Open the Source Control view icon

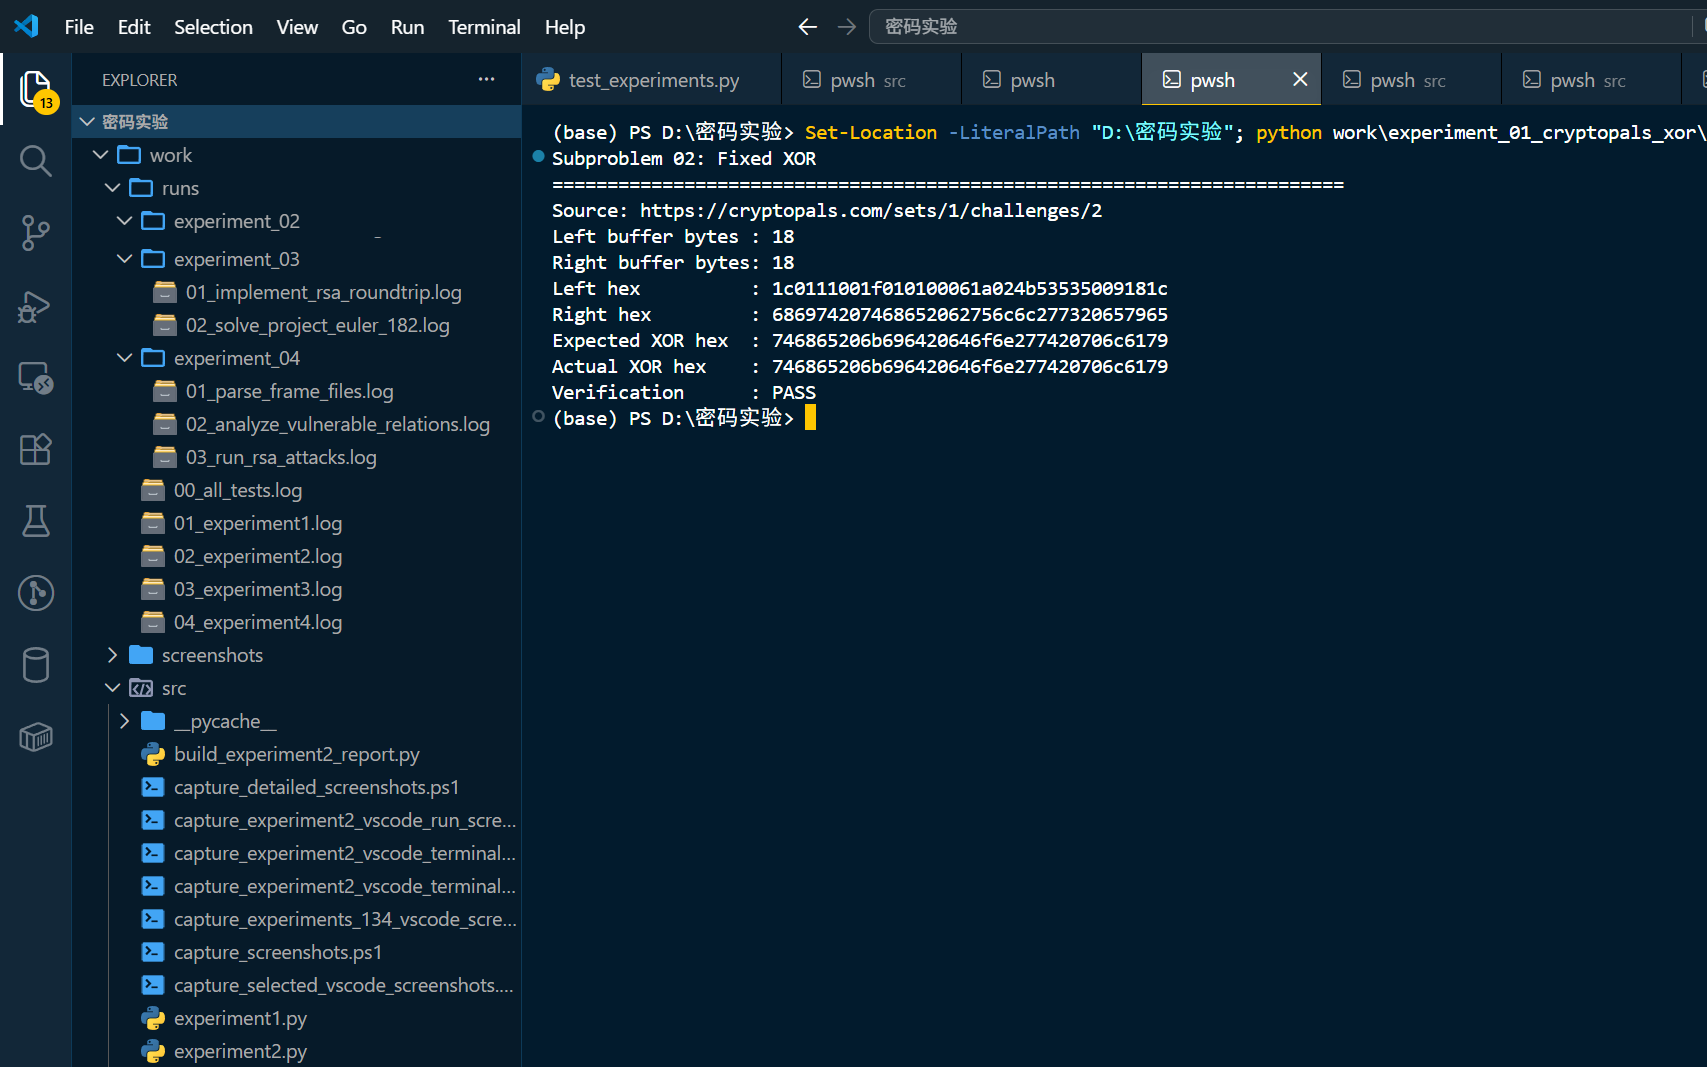pos(36,233)
